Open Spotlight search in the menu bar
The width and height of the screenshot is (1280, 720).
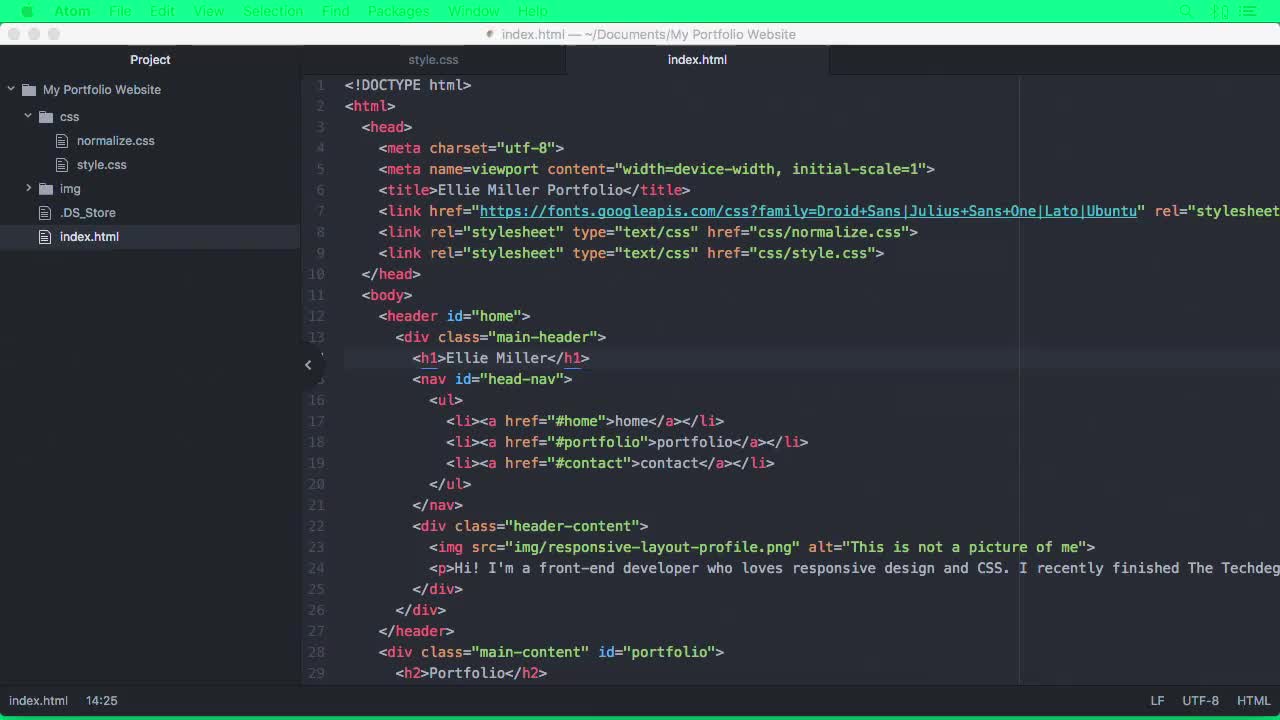tap(1185, 11)
